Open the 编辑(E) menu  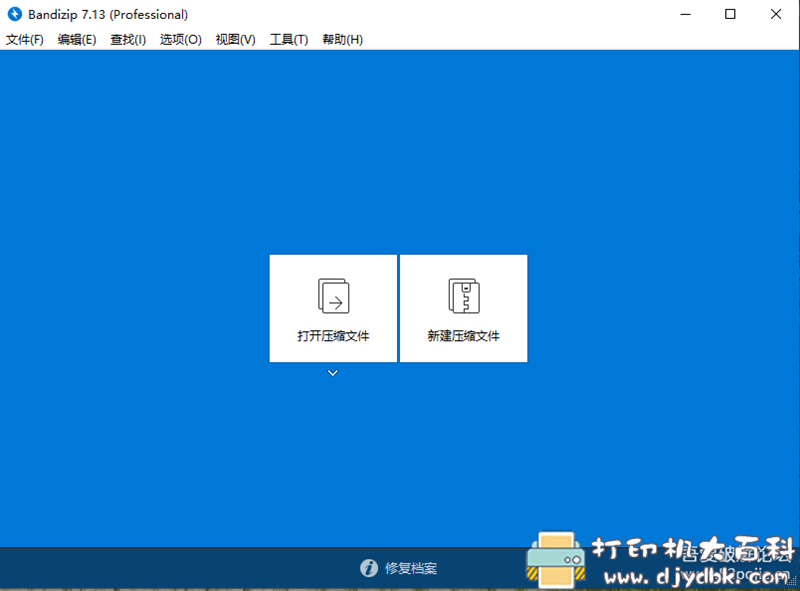[77, 39]
